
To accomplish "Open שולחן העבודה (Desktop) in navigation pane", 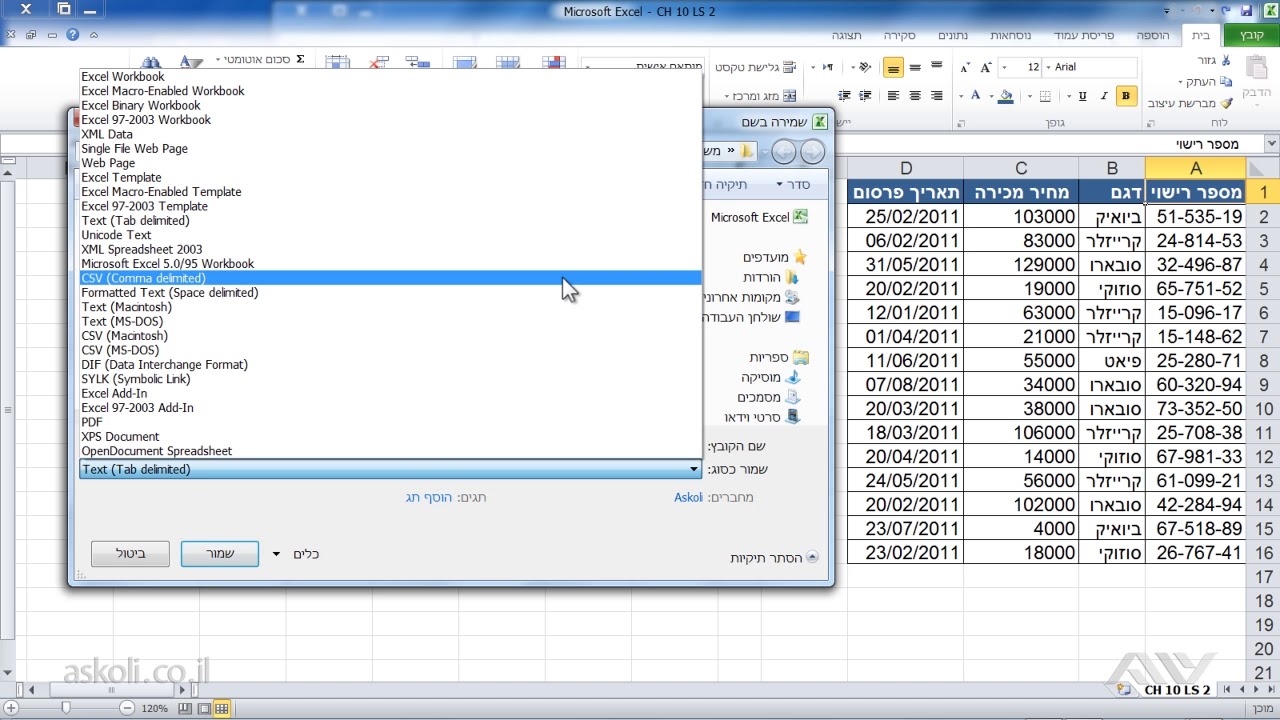I will 753,317.
